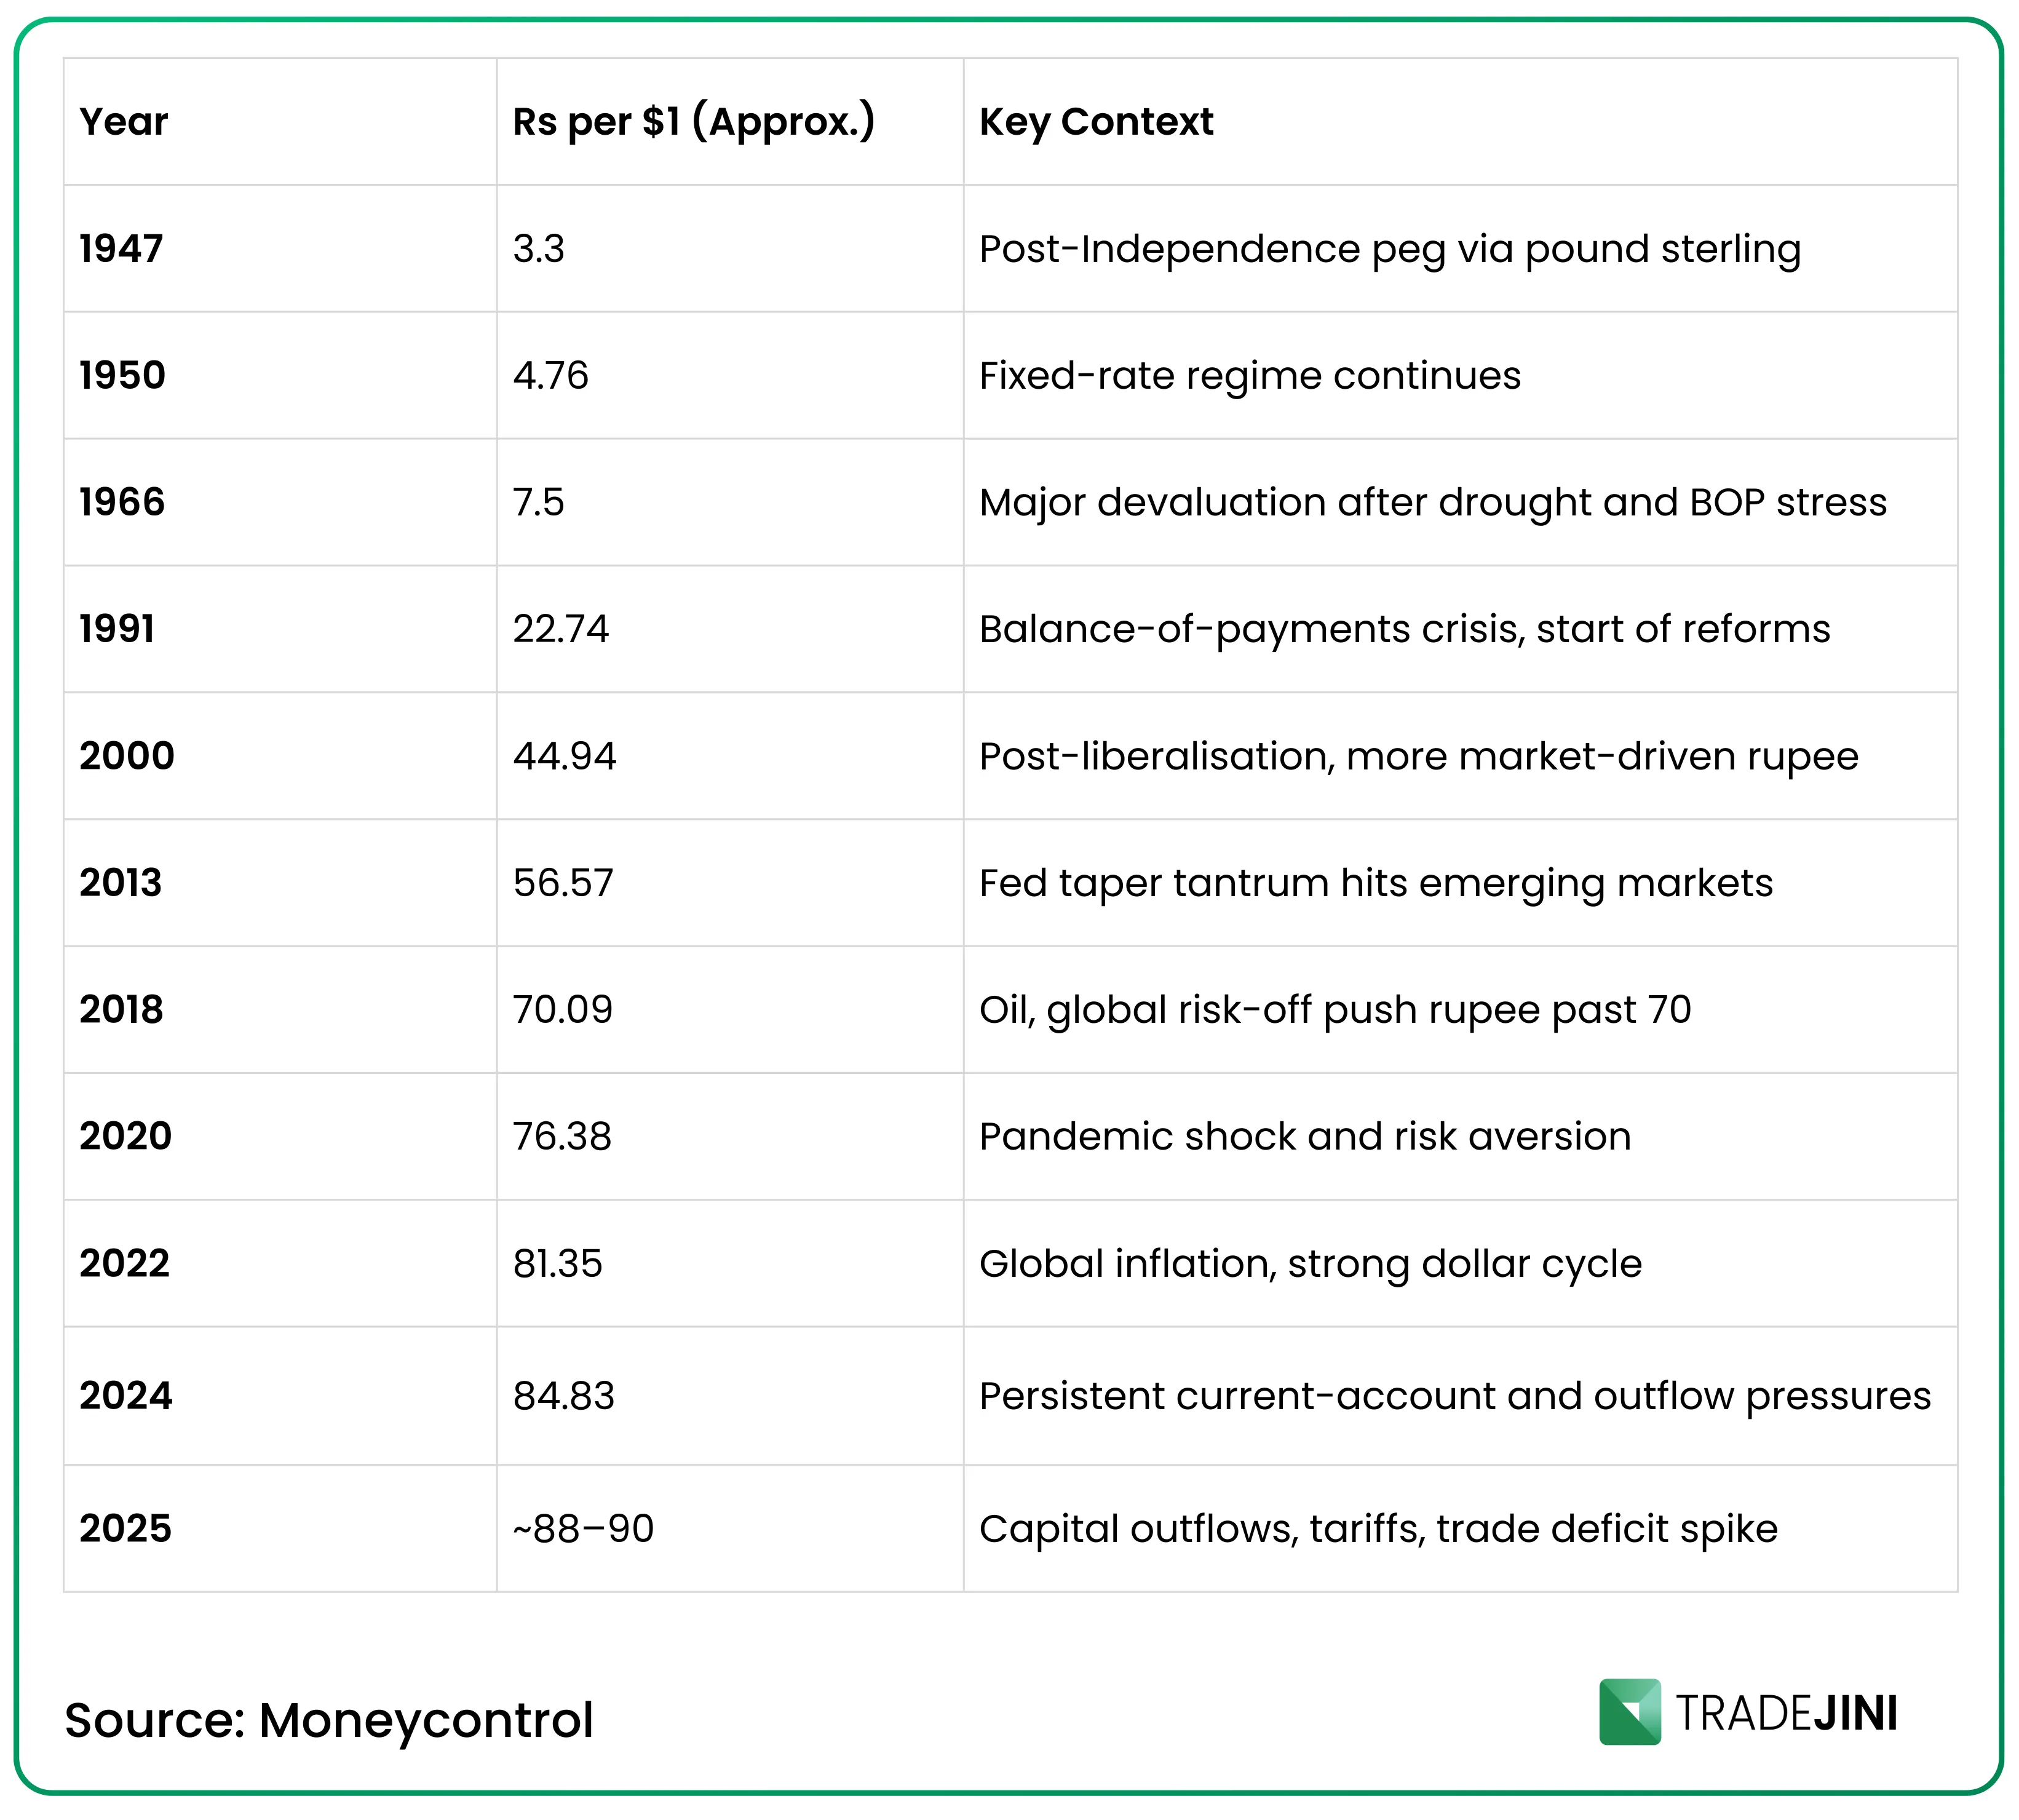
Task: Click the 22.74 rate value
Action: [x=560, y=629]
